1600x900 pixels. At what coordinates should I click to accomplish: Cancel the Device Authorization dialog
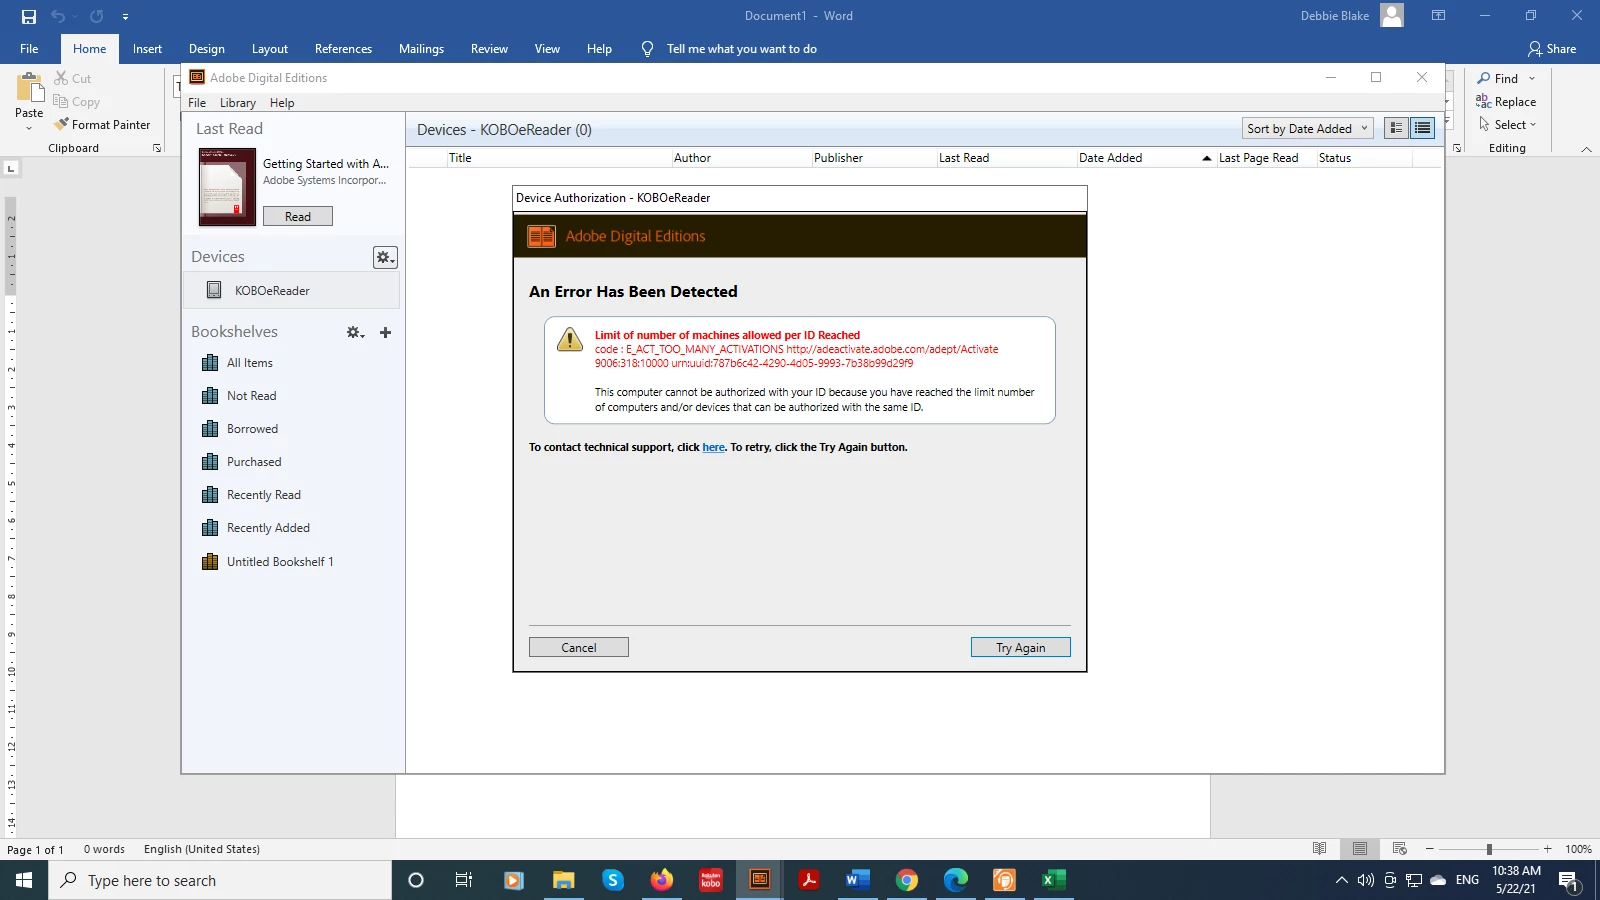(x=578, y=648)
